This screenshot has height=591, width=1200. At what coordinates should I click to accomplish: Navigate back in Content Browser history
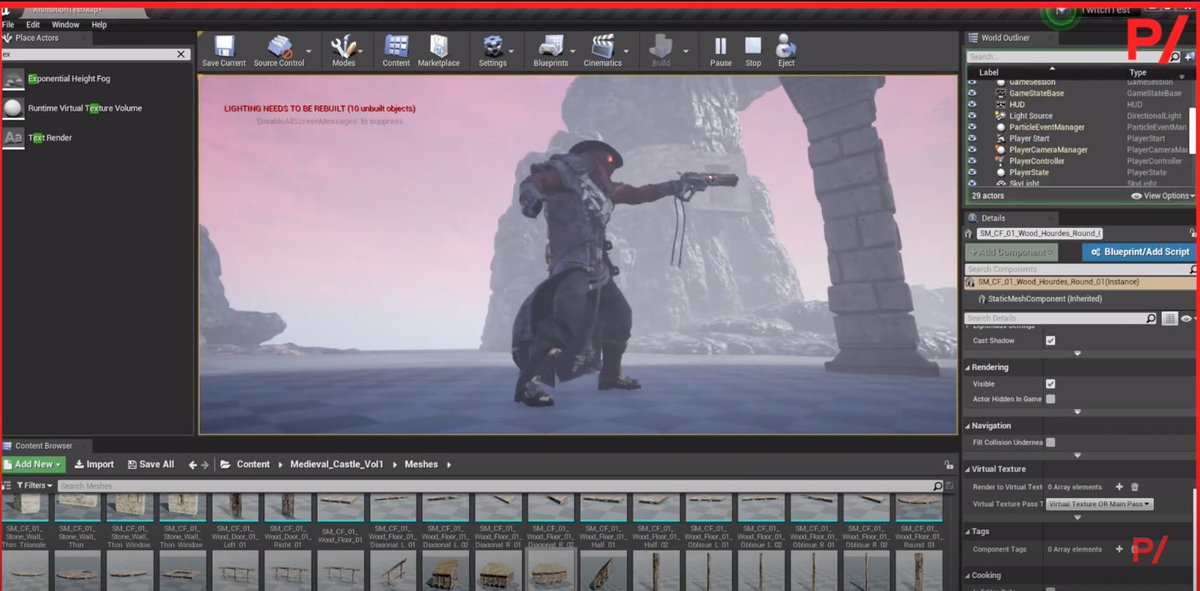point(193,464)
